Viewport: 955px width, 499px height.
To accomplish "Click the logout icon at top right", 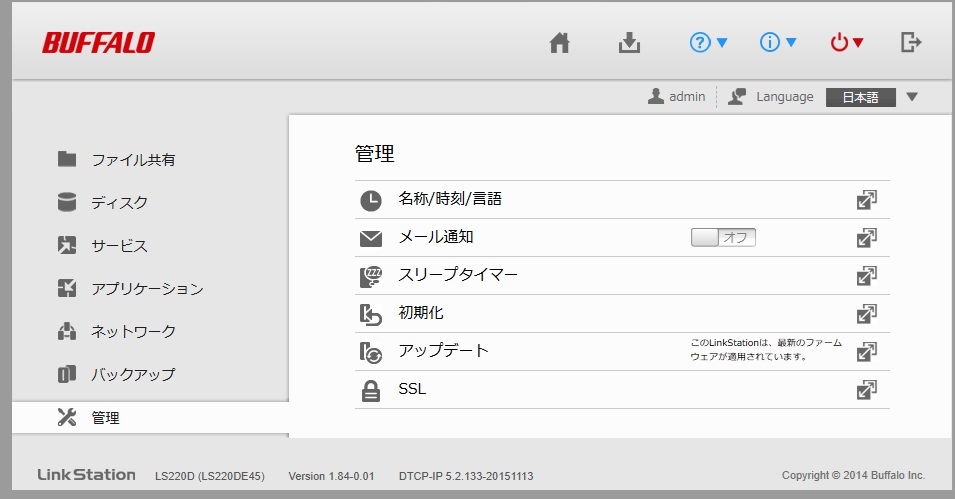I will 910,43.
